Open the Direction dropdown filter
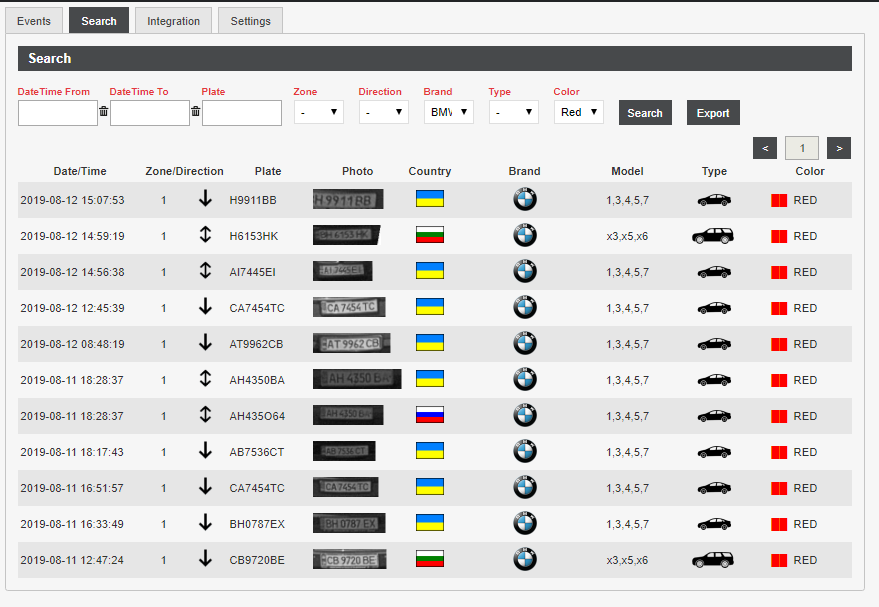The height and width of the screenshot is (607, 879). point(383,112)
